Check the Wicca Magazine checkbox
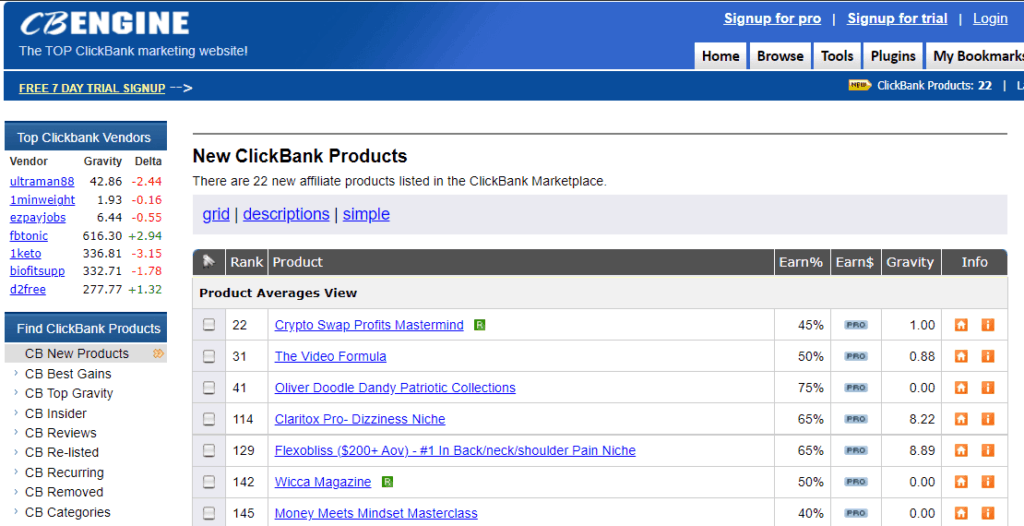The height and width of the screenshot is (526, 1024). click(x=208, y=482)
